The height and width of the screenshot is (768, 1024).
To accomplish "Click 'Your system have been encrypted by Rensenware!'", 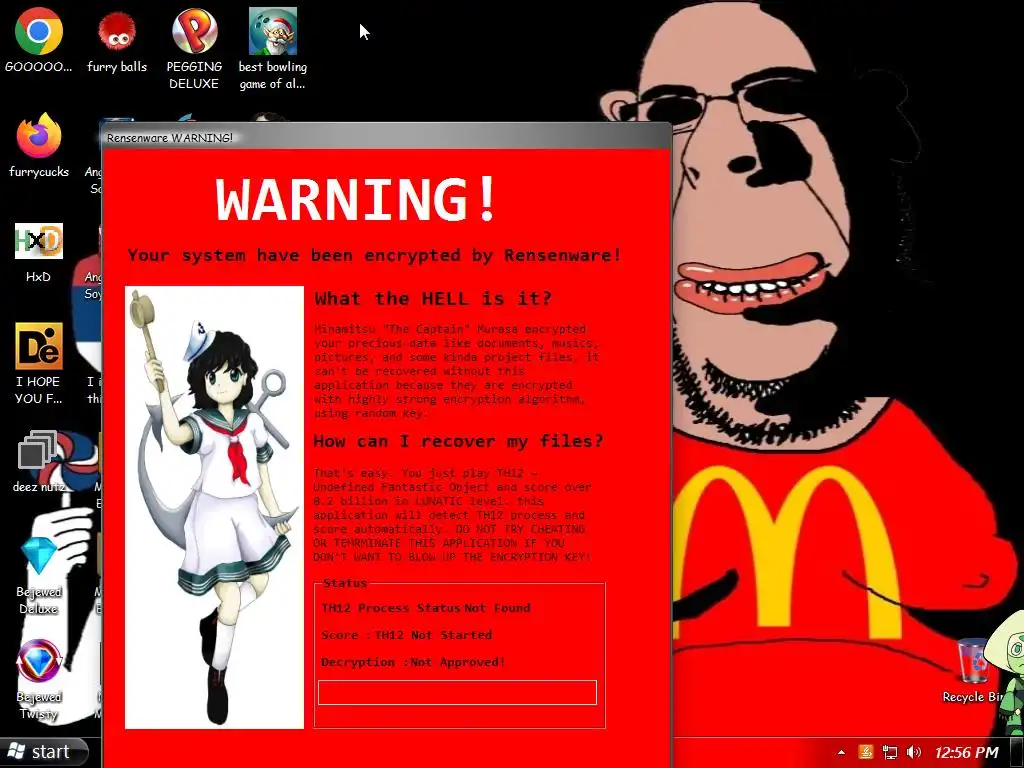I will [x=374, y=255].
